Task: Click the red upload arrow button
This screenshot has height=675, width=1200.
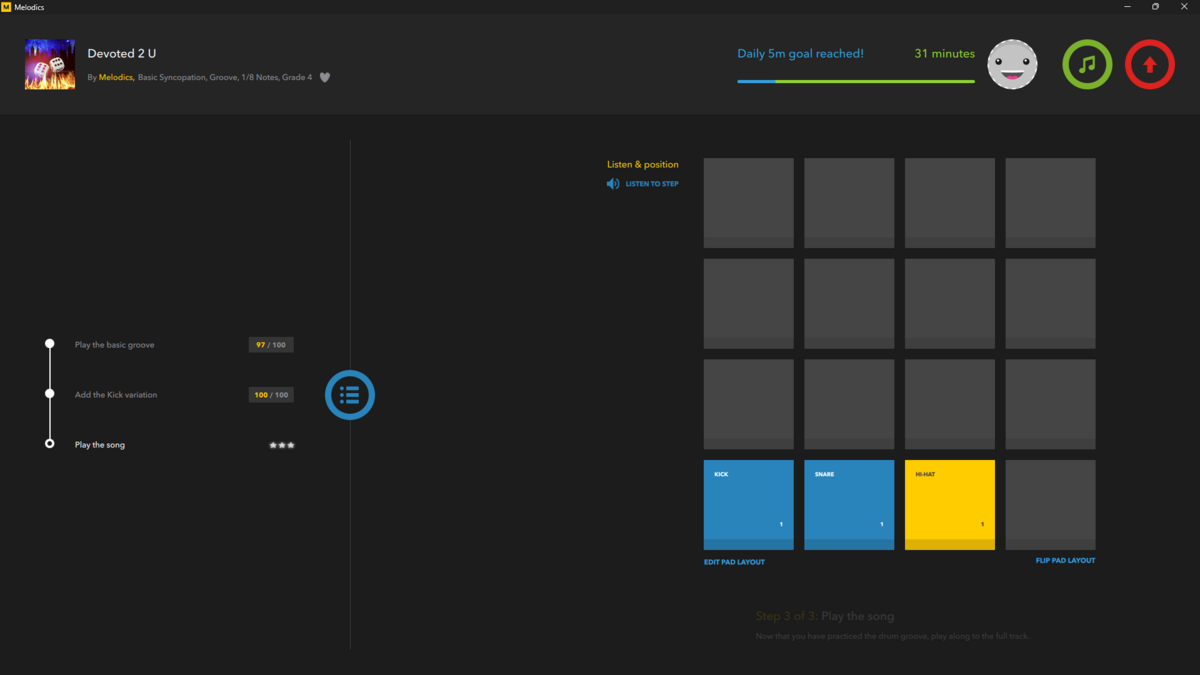Action: (x=1150, y=65)
